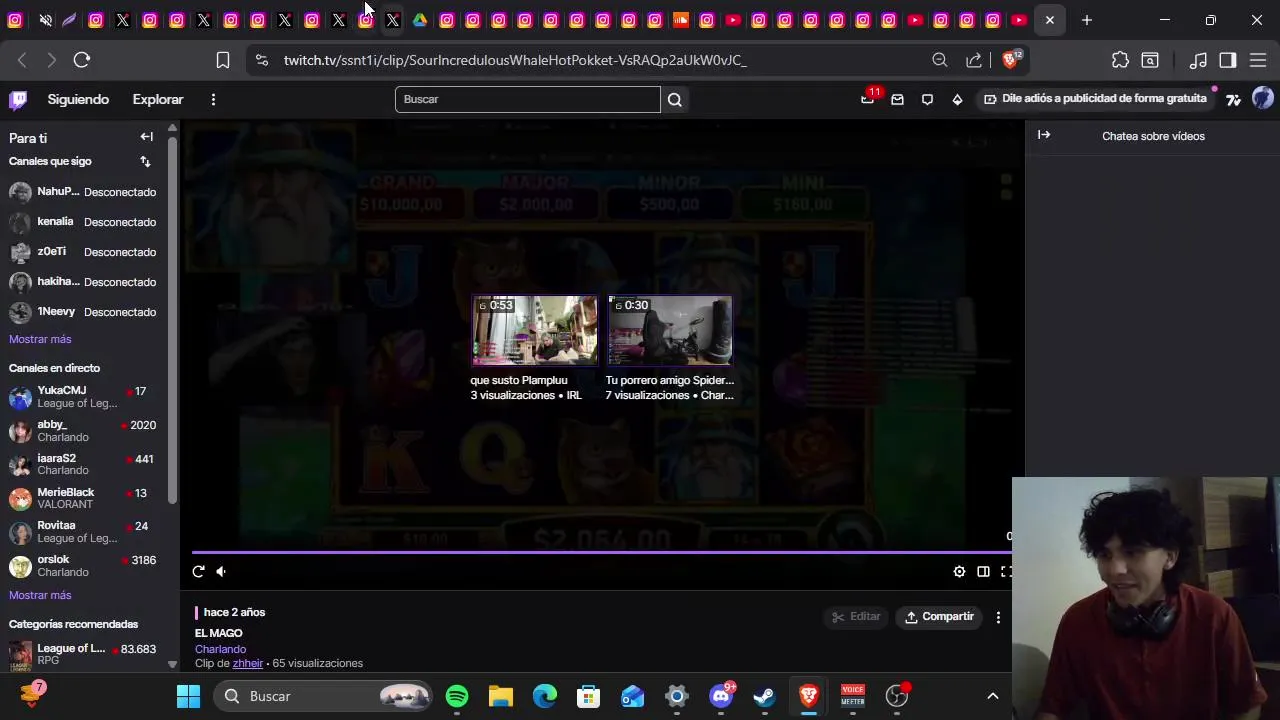1280x720 pixels.
Task: Open Brave Shields lion icon
Action: point(1010,60)
